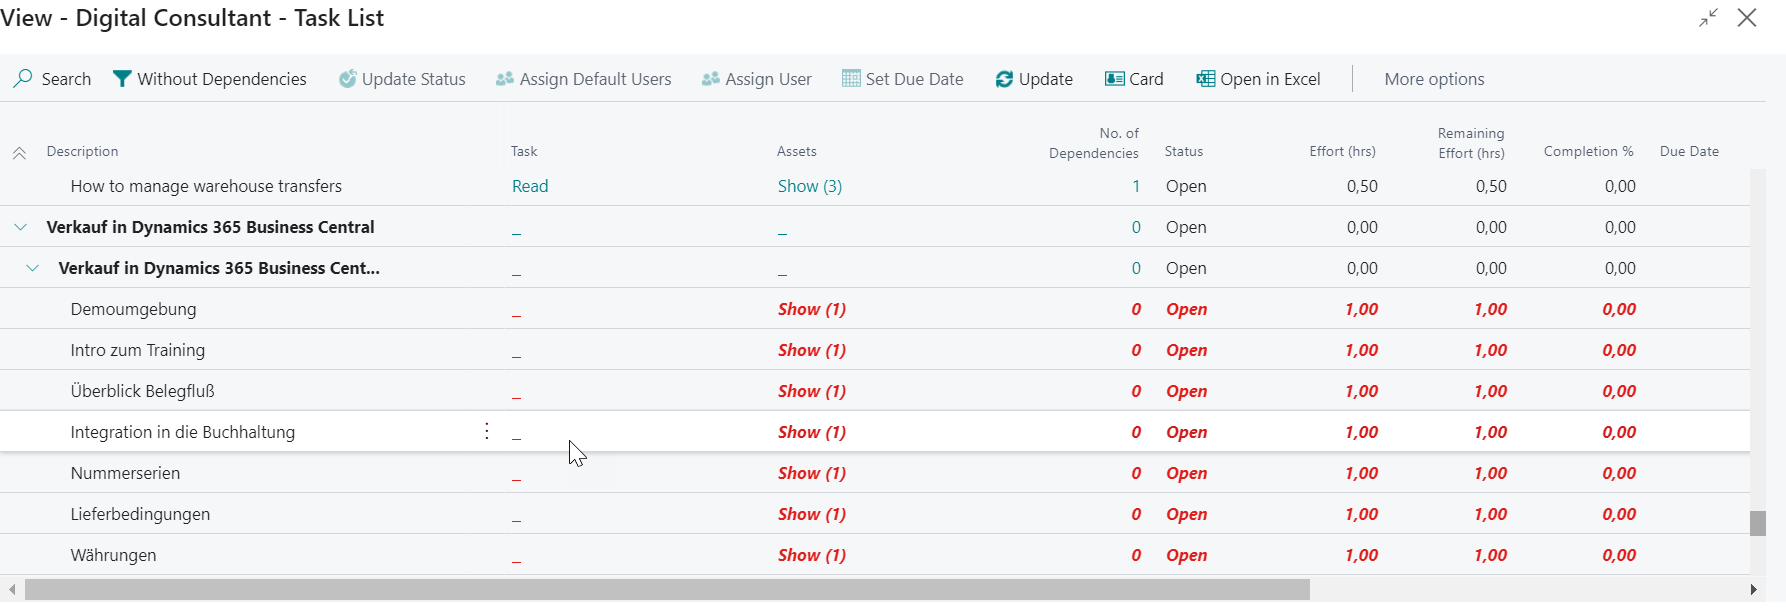The height and width of the screenshot is (608, 1786).
Task: Collapse the top-level Verkauf in Dynamics 365 group
Action: click(20, 227)
